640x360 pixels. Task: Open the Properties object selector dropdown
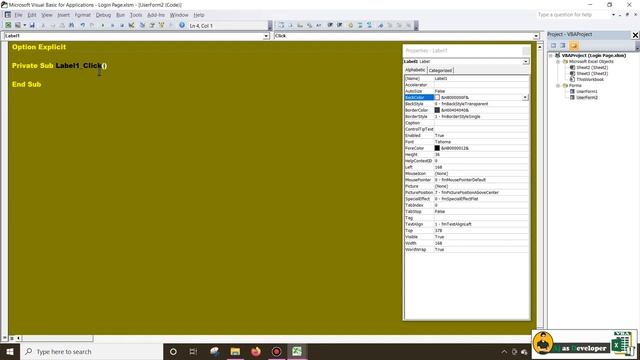tap(526, 61)
